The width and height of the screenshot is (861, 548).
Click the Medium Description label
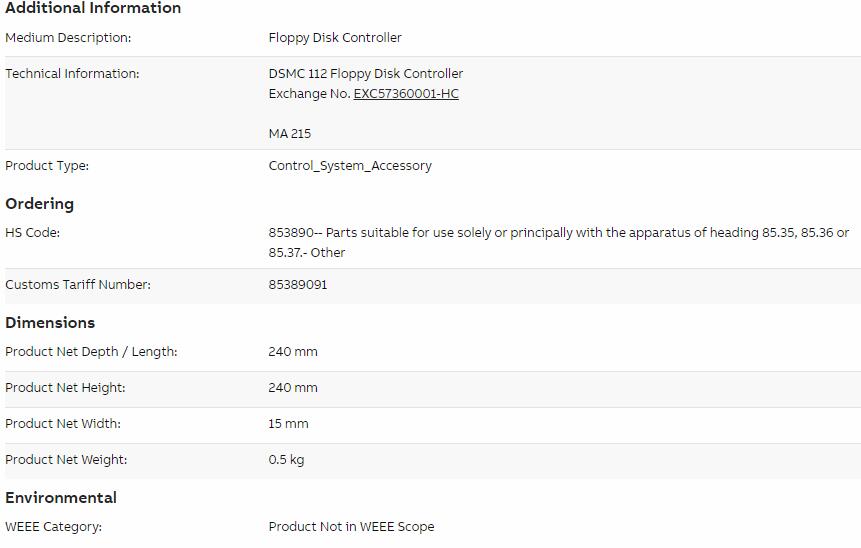68,38
